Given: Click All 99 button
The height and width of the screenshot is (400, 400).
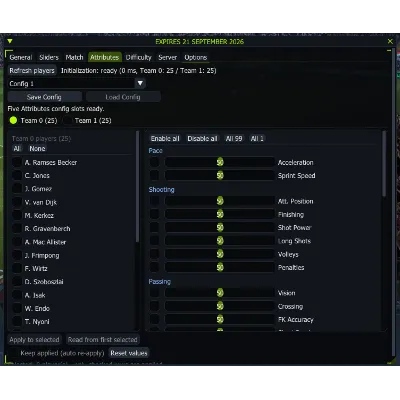Looking at the screenshot, I should coord(234,139).
